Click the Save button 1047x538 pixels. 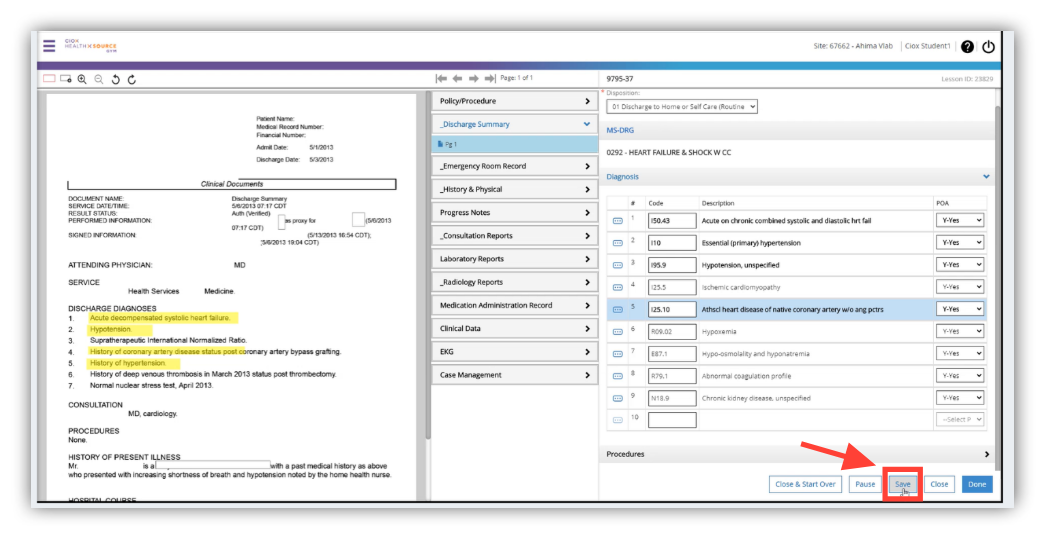903,484
